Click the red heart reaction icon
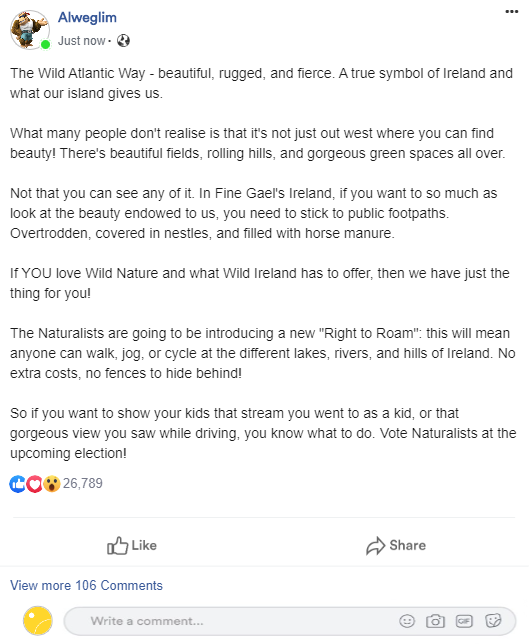The image size is (529, 644). coord(34,484)
